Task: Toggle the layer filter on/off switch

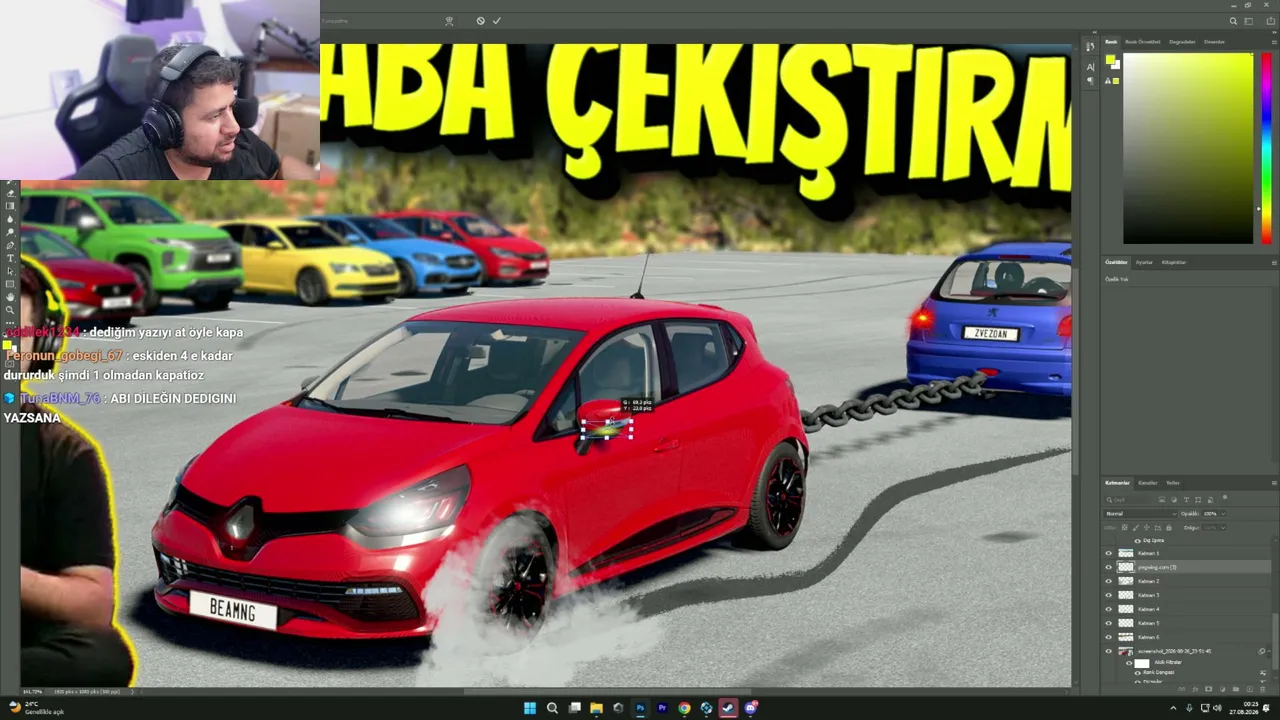Action: 1225,498
